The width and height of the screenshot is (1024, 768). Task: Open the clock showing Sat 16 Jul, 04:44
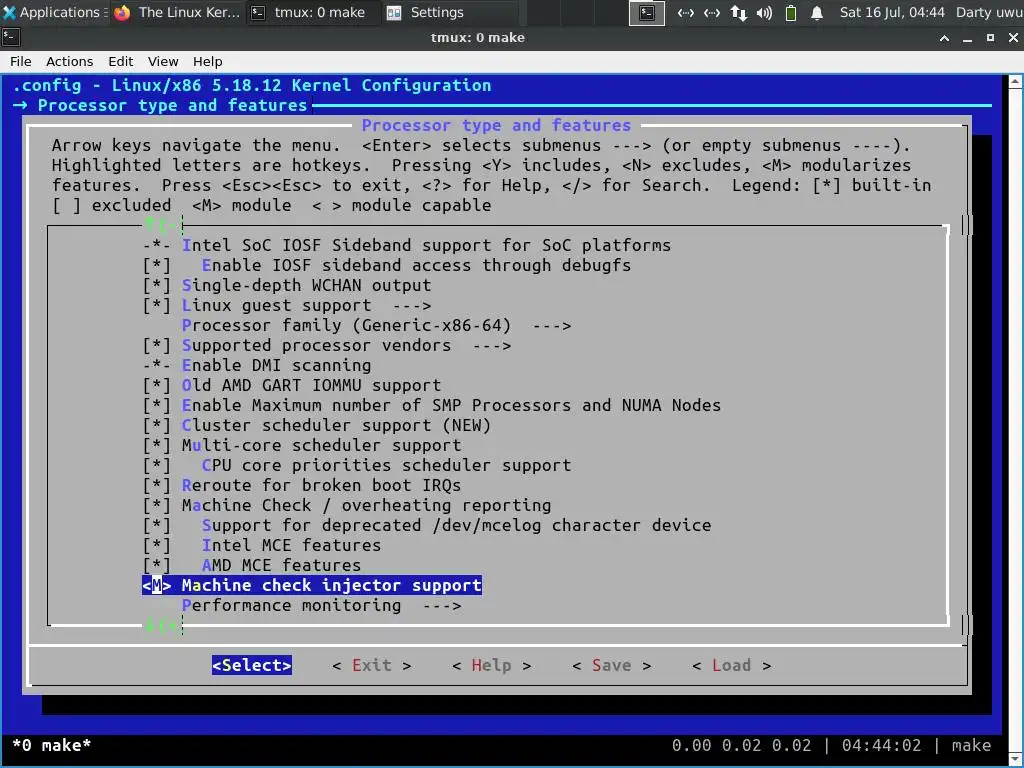tap(892, 12)
